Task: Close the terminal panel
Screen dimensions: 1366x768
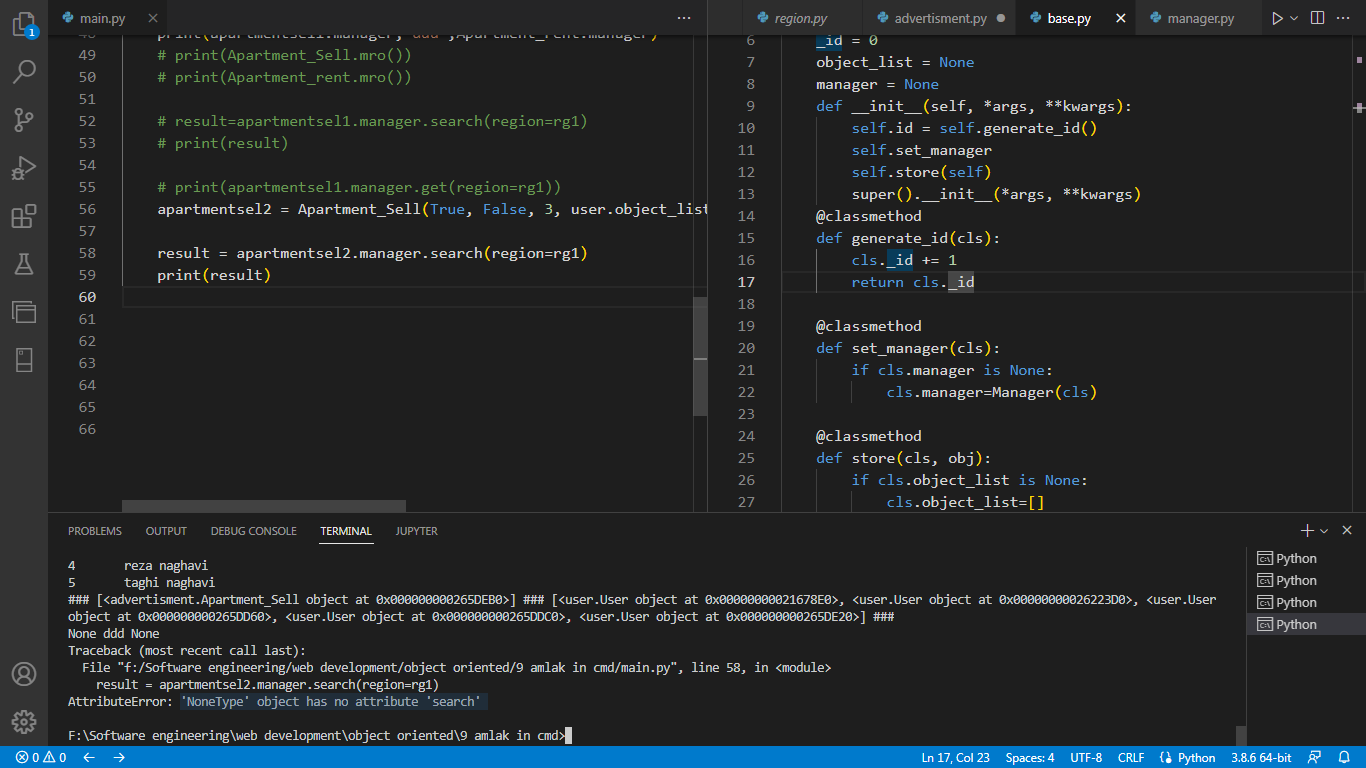Action: pos(1347,530)
